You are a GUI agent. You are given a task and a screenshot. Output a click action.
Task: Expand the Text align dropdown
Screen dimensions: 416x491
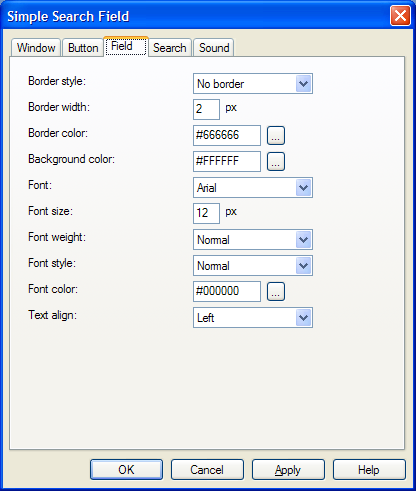click(x=253, y=317)
